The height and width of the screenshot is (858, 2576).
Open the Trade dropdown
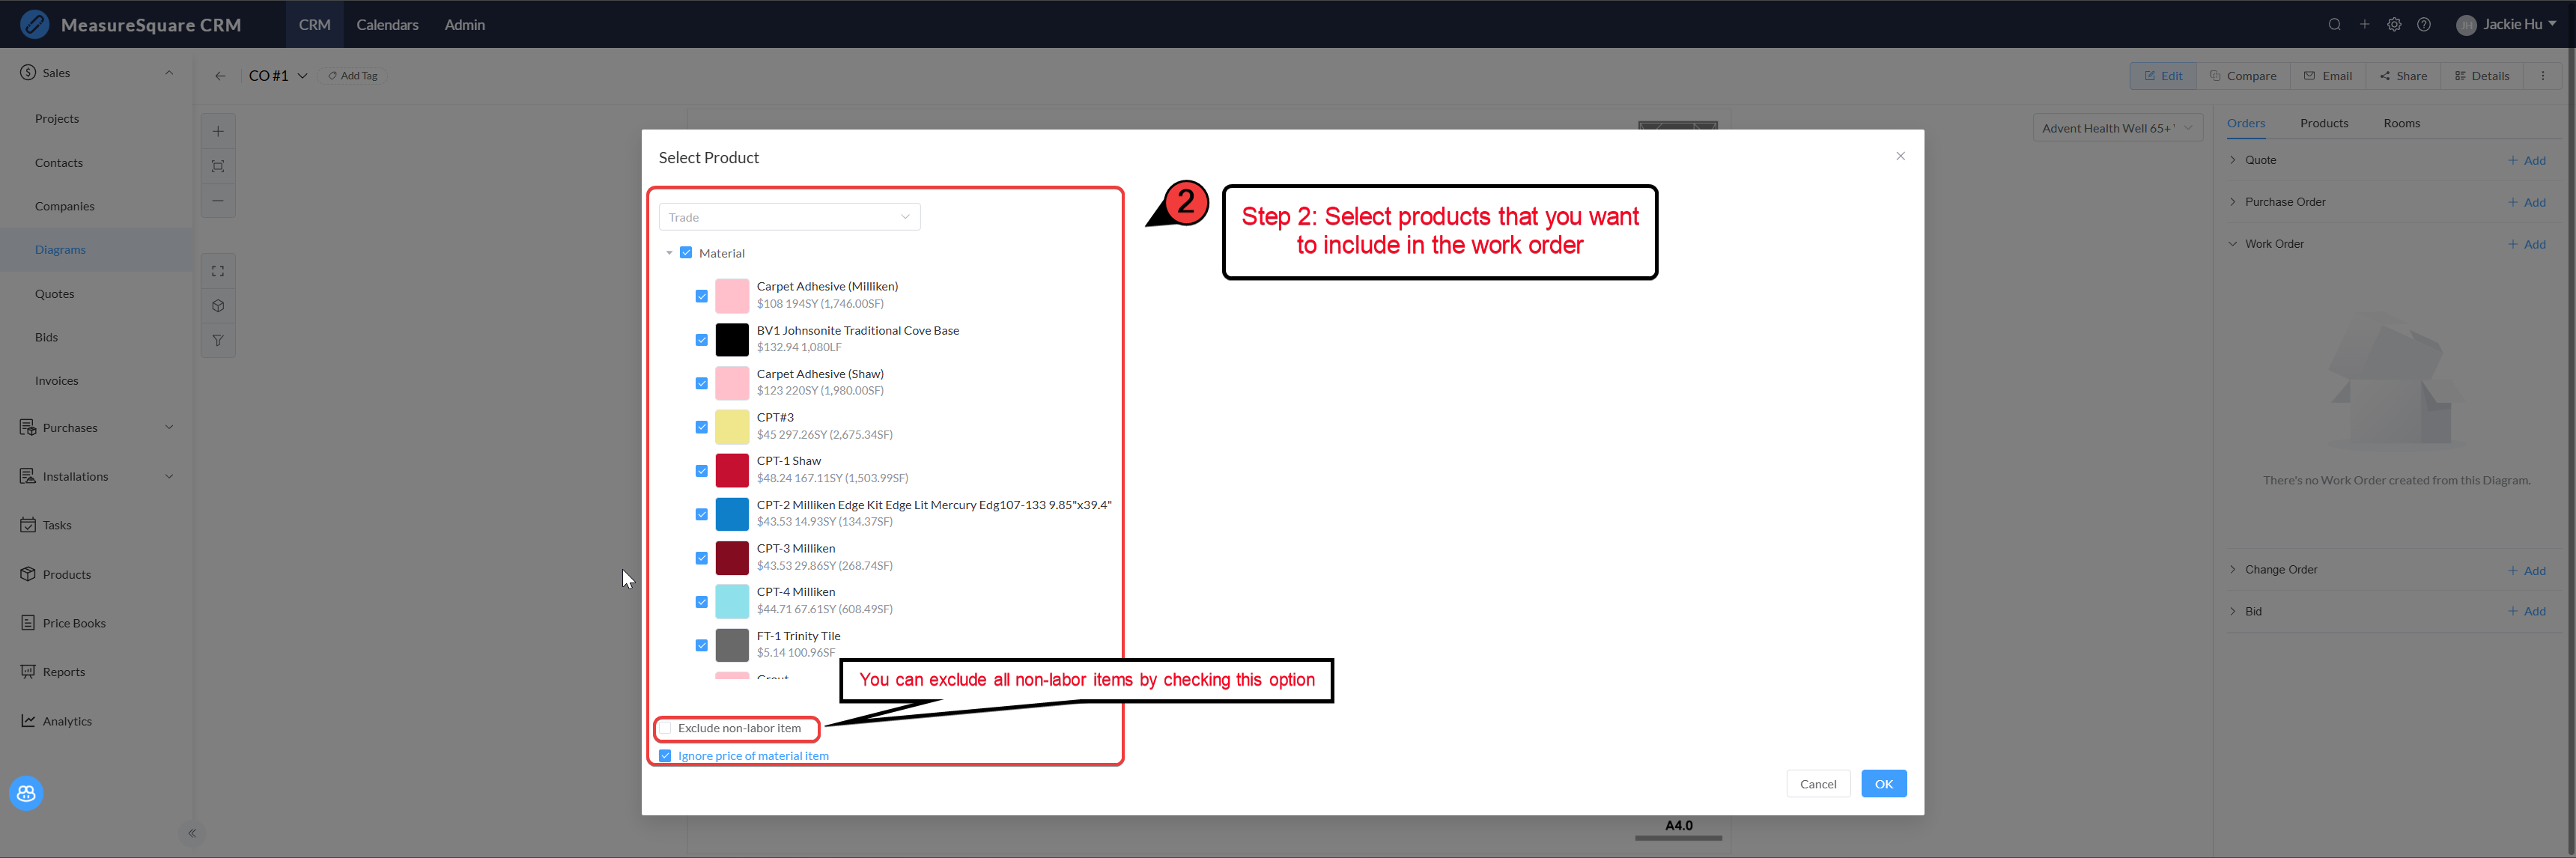789,217
